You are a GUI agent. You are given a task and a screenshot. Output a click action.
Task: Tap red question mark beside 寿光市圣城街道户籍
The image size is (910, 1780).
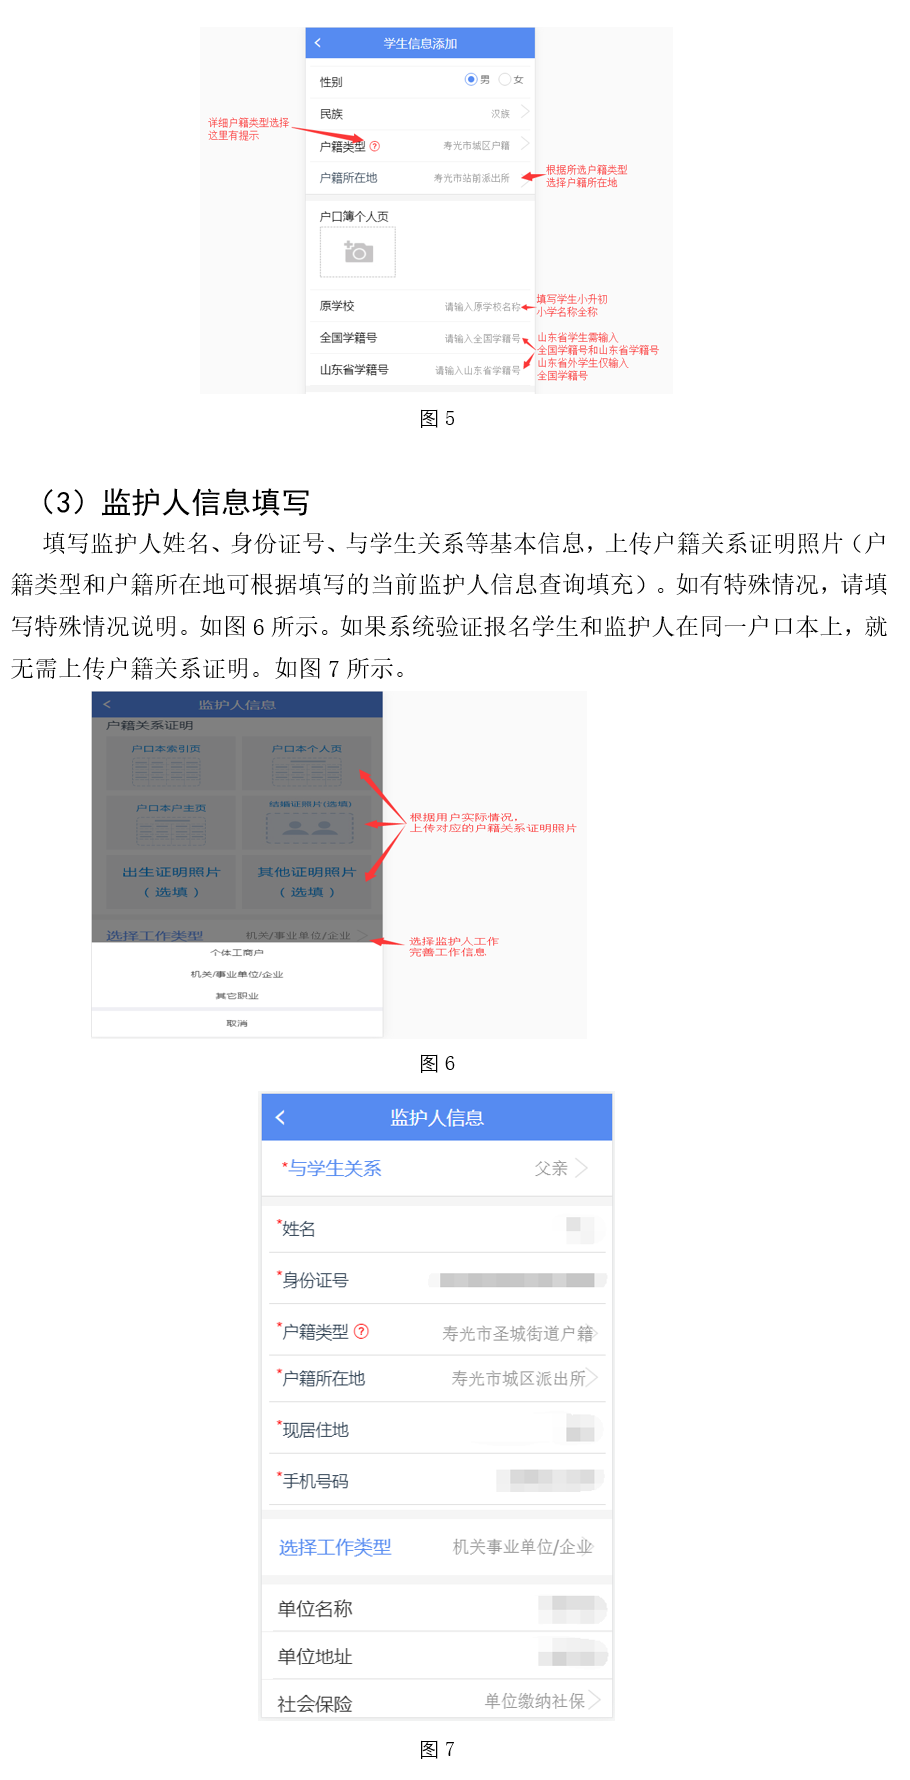click(362, 1331)
